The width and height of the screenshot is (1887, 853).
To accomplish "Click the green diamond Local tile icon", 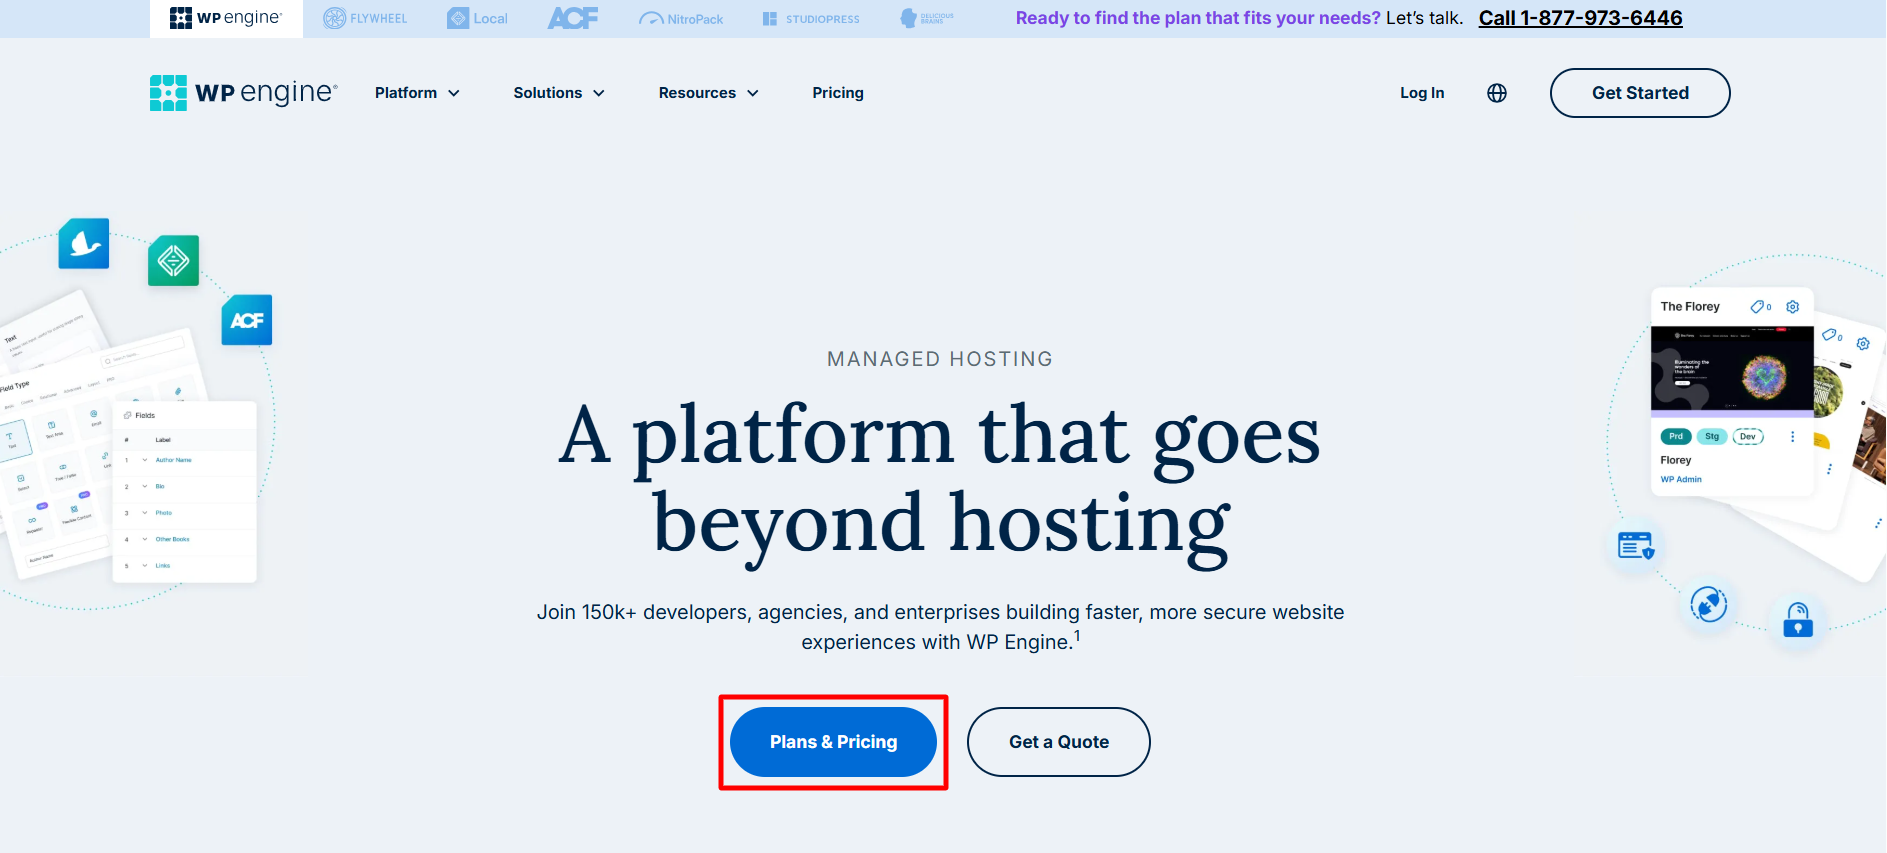I will click(174, 260).
